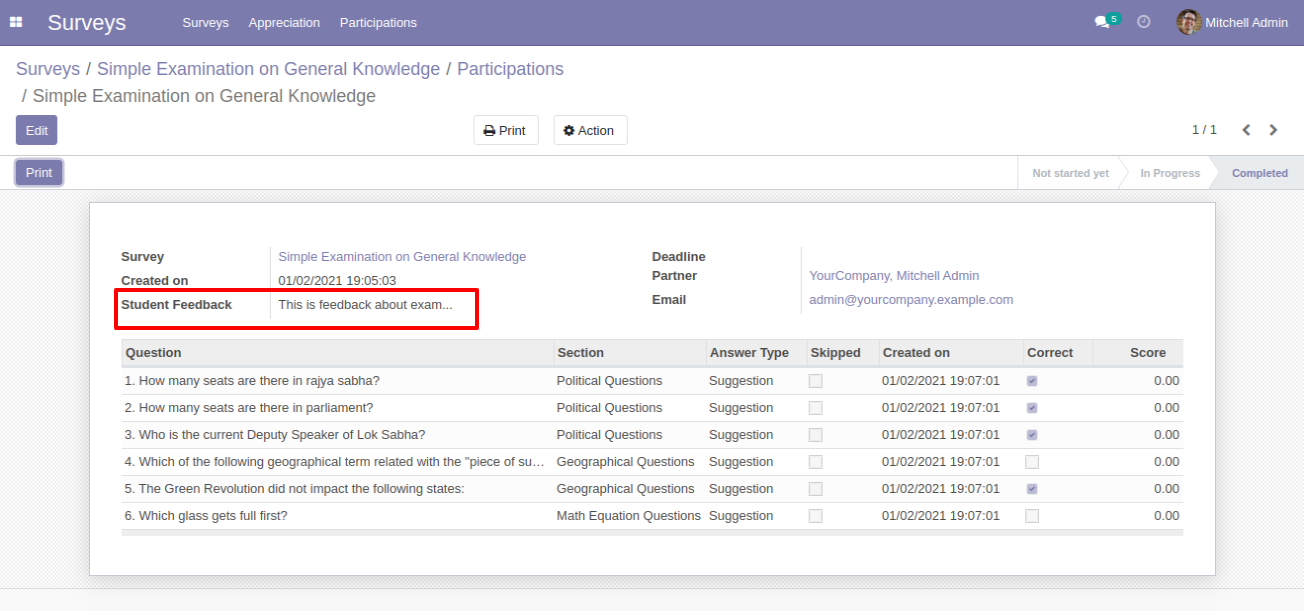Toggle Correct checkbox for Deputy Speaker question
Screen dimensions: 1304x611
pyautogui.click(x=1032, y=435)
